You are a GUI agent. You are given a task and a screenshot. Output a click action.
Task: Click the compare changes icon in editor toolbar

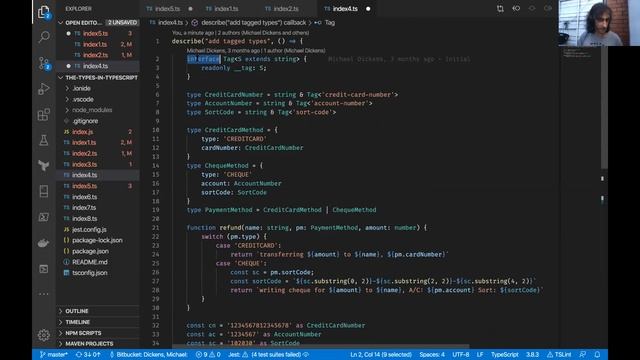[500, 9]
